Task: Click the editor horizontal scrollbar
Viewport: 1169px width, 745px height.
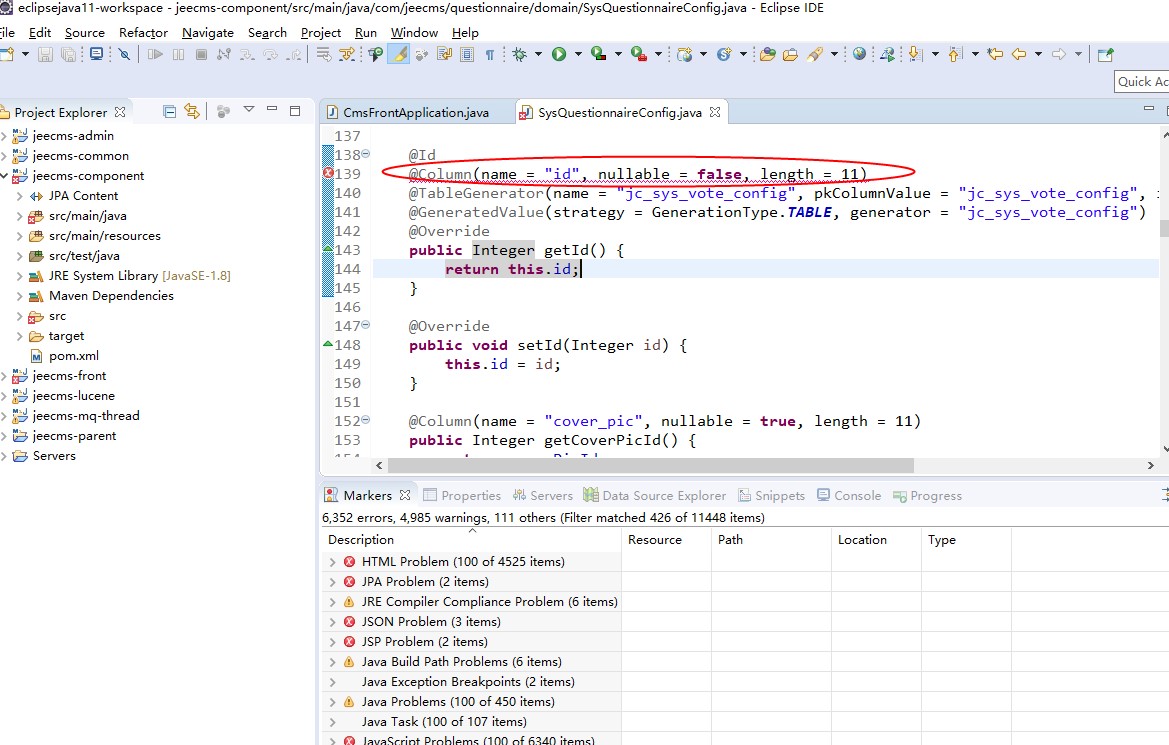Action: tap(650, 466)
